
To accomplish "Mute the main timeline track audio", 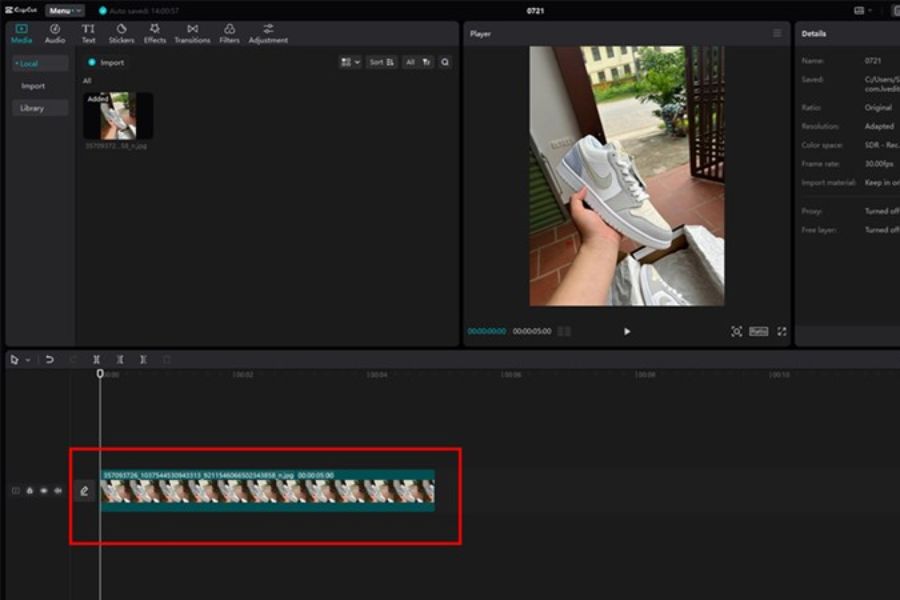I will (x=58, y=491).
